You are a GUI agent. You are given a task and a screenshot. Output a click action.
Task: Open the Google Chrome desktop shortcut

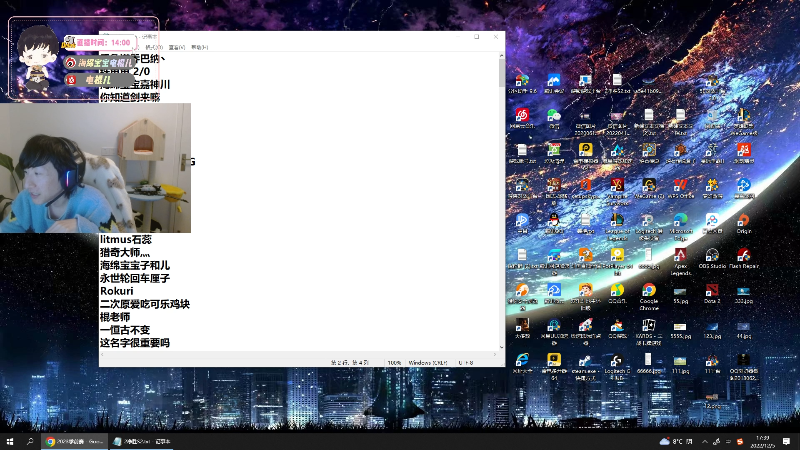(648, 296)
